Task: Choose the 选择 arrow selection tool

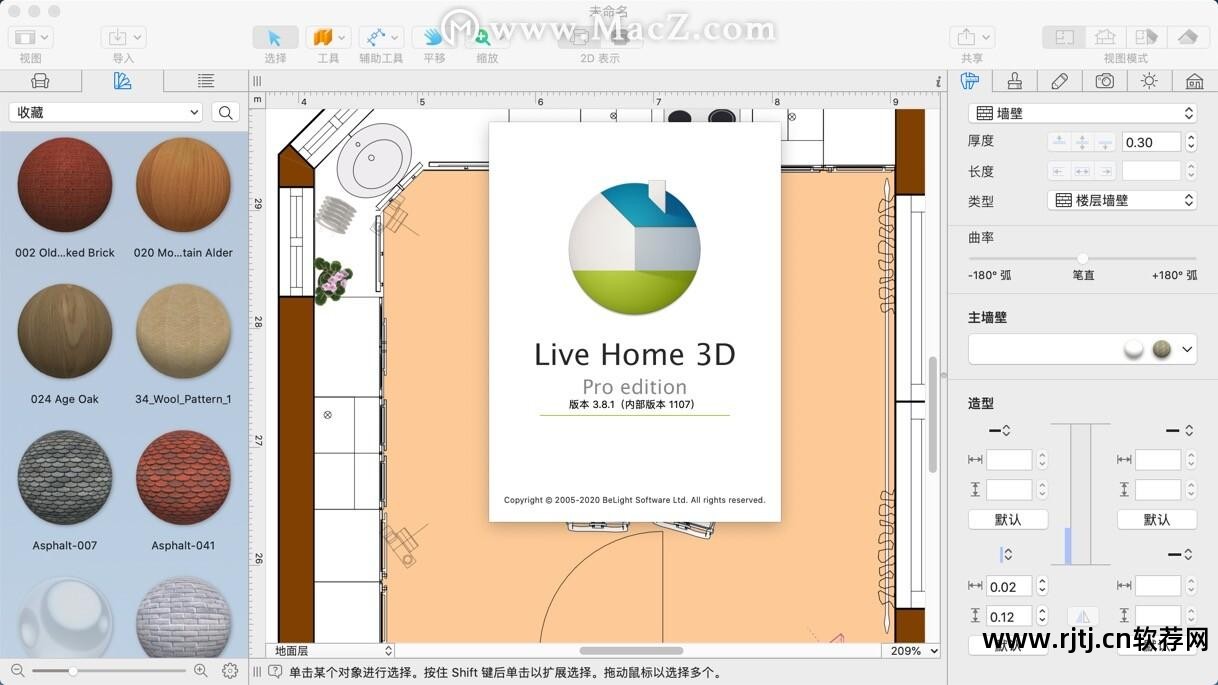Action: tap(275, 38)
